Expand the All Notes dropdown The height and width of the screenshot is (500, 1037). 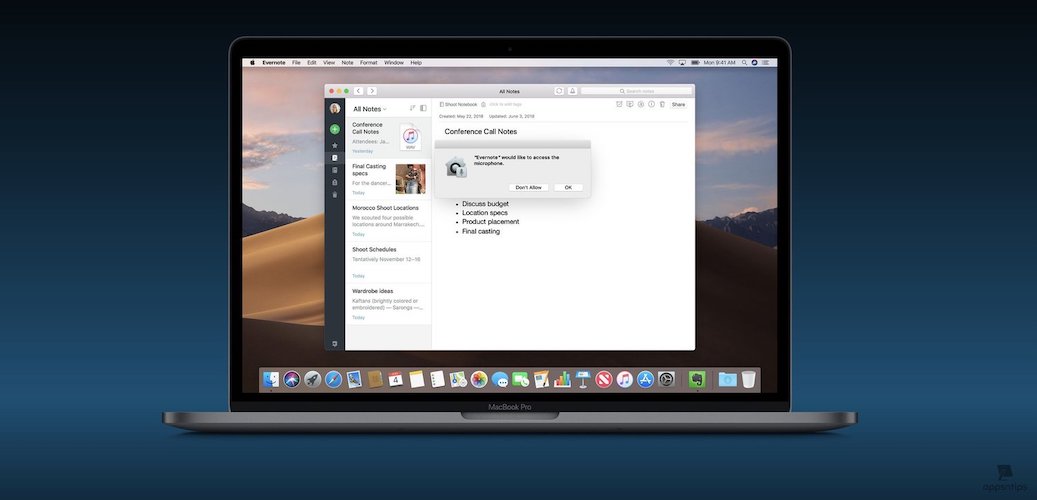coord(369,109)
